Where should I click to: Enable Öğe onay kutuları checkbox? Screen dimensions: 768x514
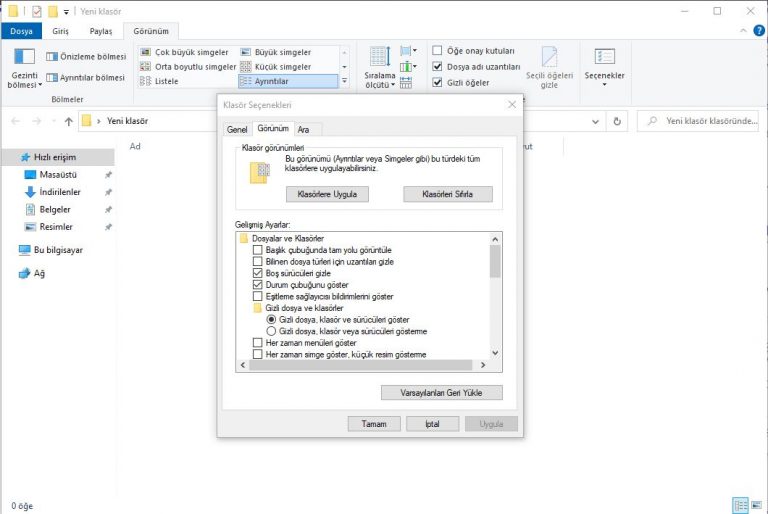(x=437, y=50)
